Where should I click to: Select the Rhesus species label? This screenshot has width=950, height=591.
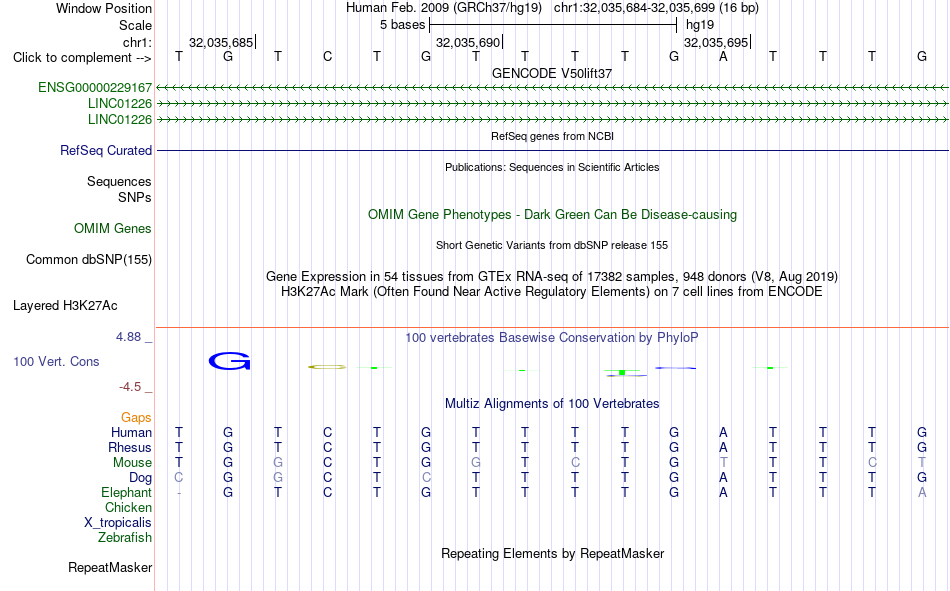tap(130, 447)
